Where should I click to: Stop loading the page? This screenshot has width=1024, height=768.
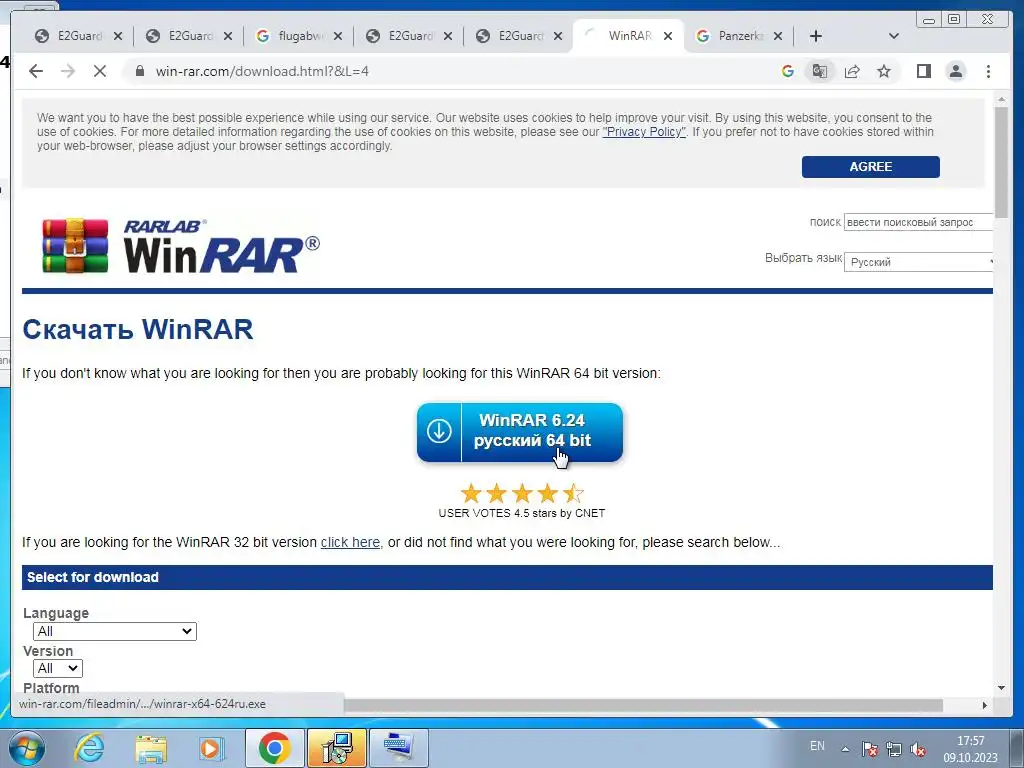tap(100, 71)
